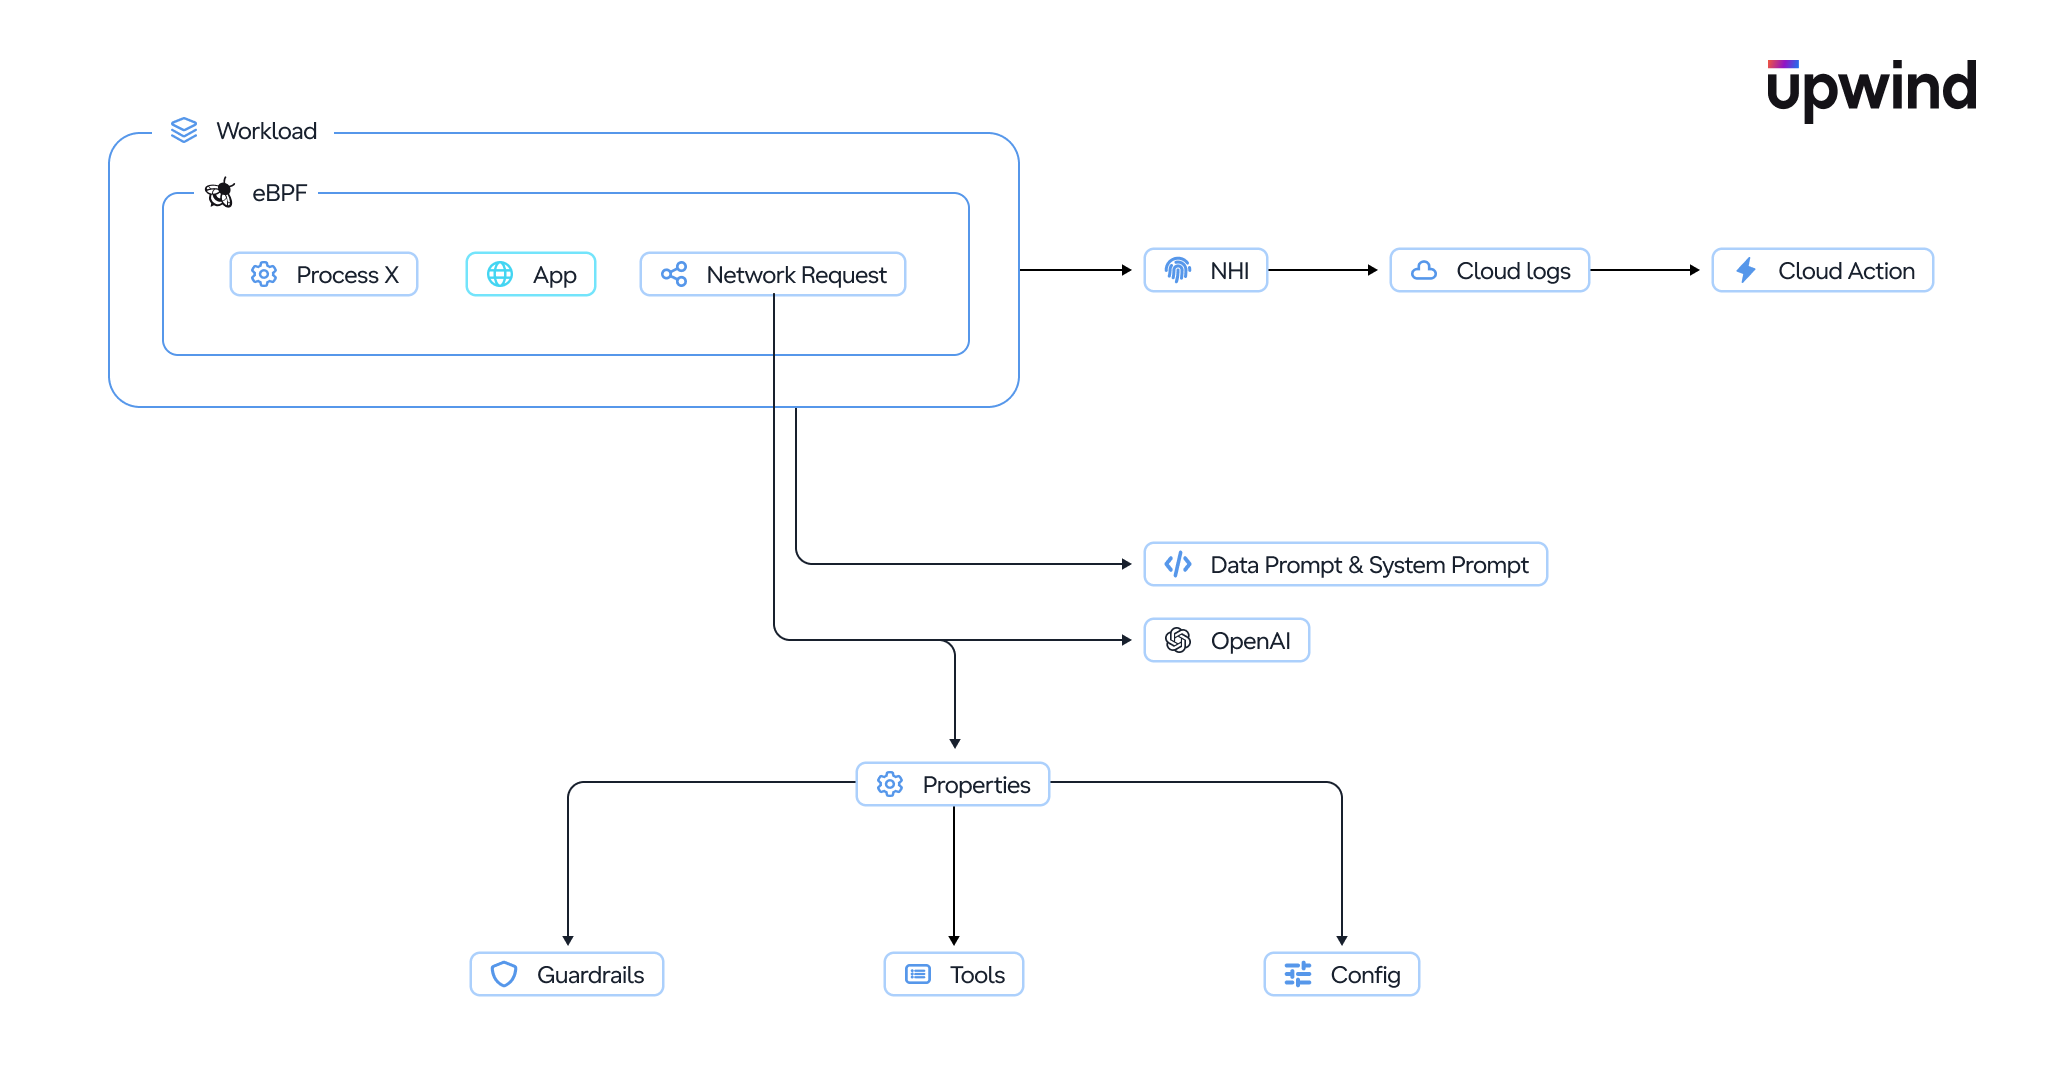The height and width of the screenshot is (1080, 2068).
Task: Click the Properties label
Action: (977, 786)
